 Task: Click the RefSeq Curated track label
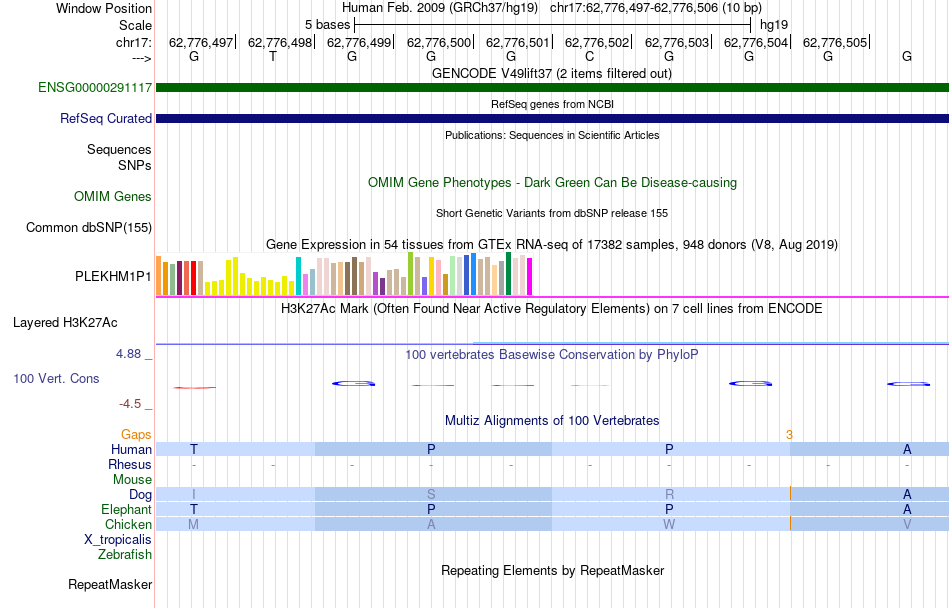[105, 118]
